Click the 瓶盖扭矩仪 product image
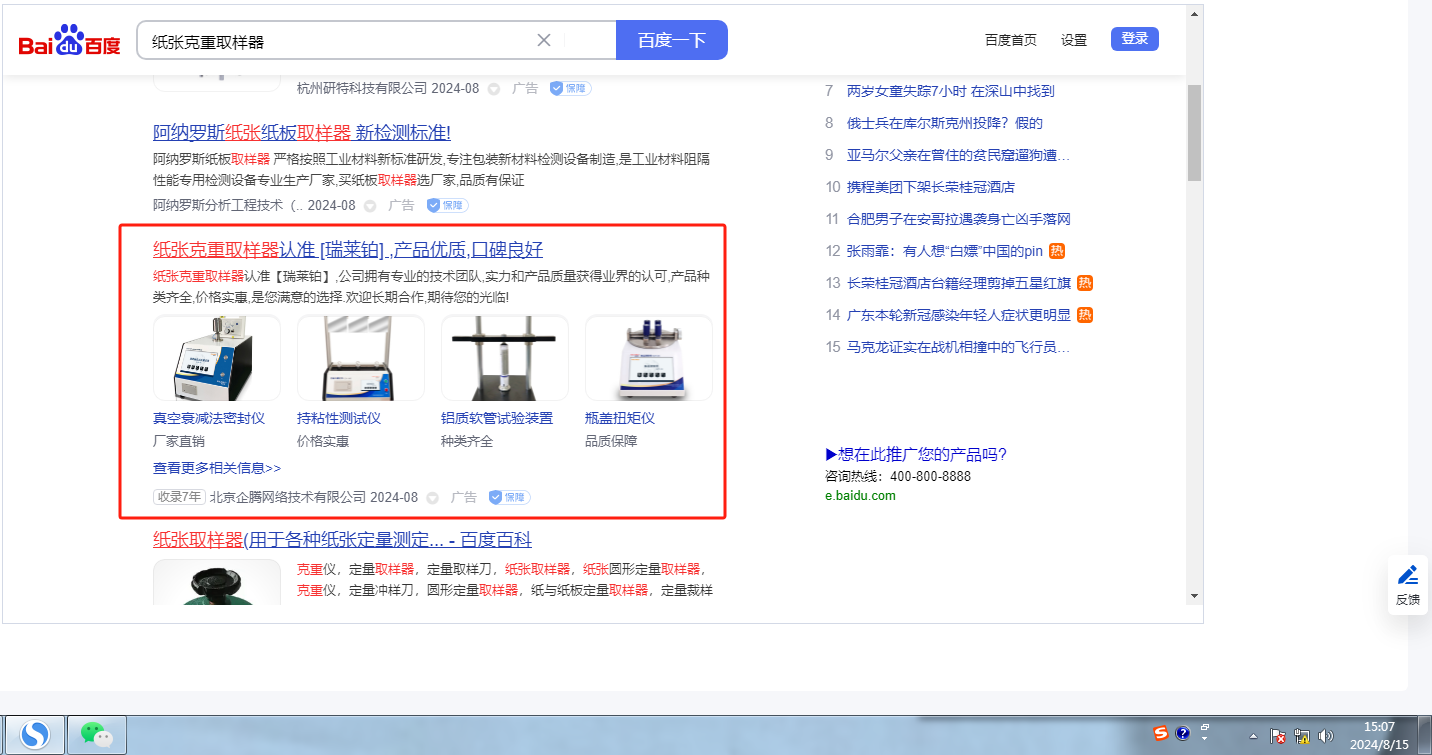This screenshot has width=1432, height=755. pyautogui.click(x=649, y=358)
